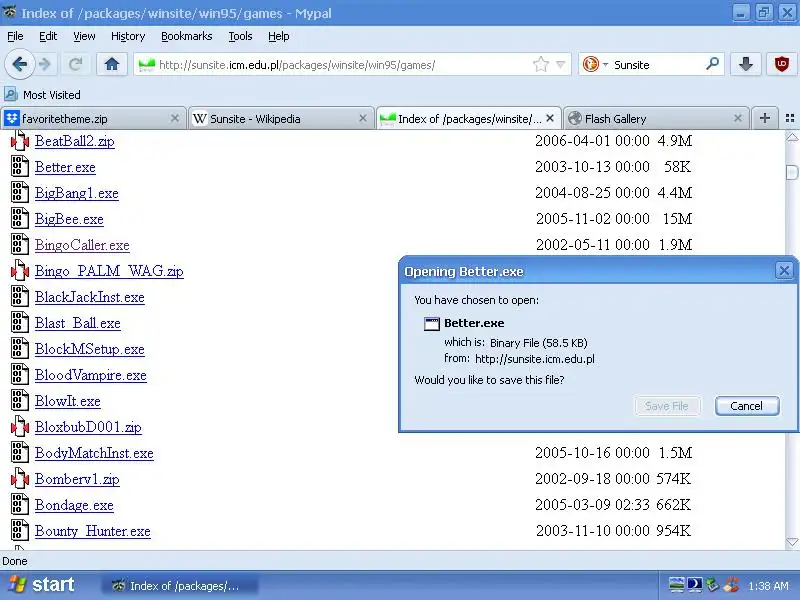Open the Bookmarks menu
The image size is (800, 600).
[x=187, y=36]
